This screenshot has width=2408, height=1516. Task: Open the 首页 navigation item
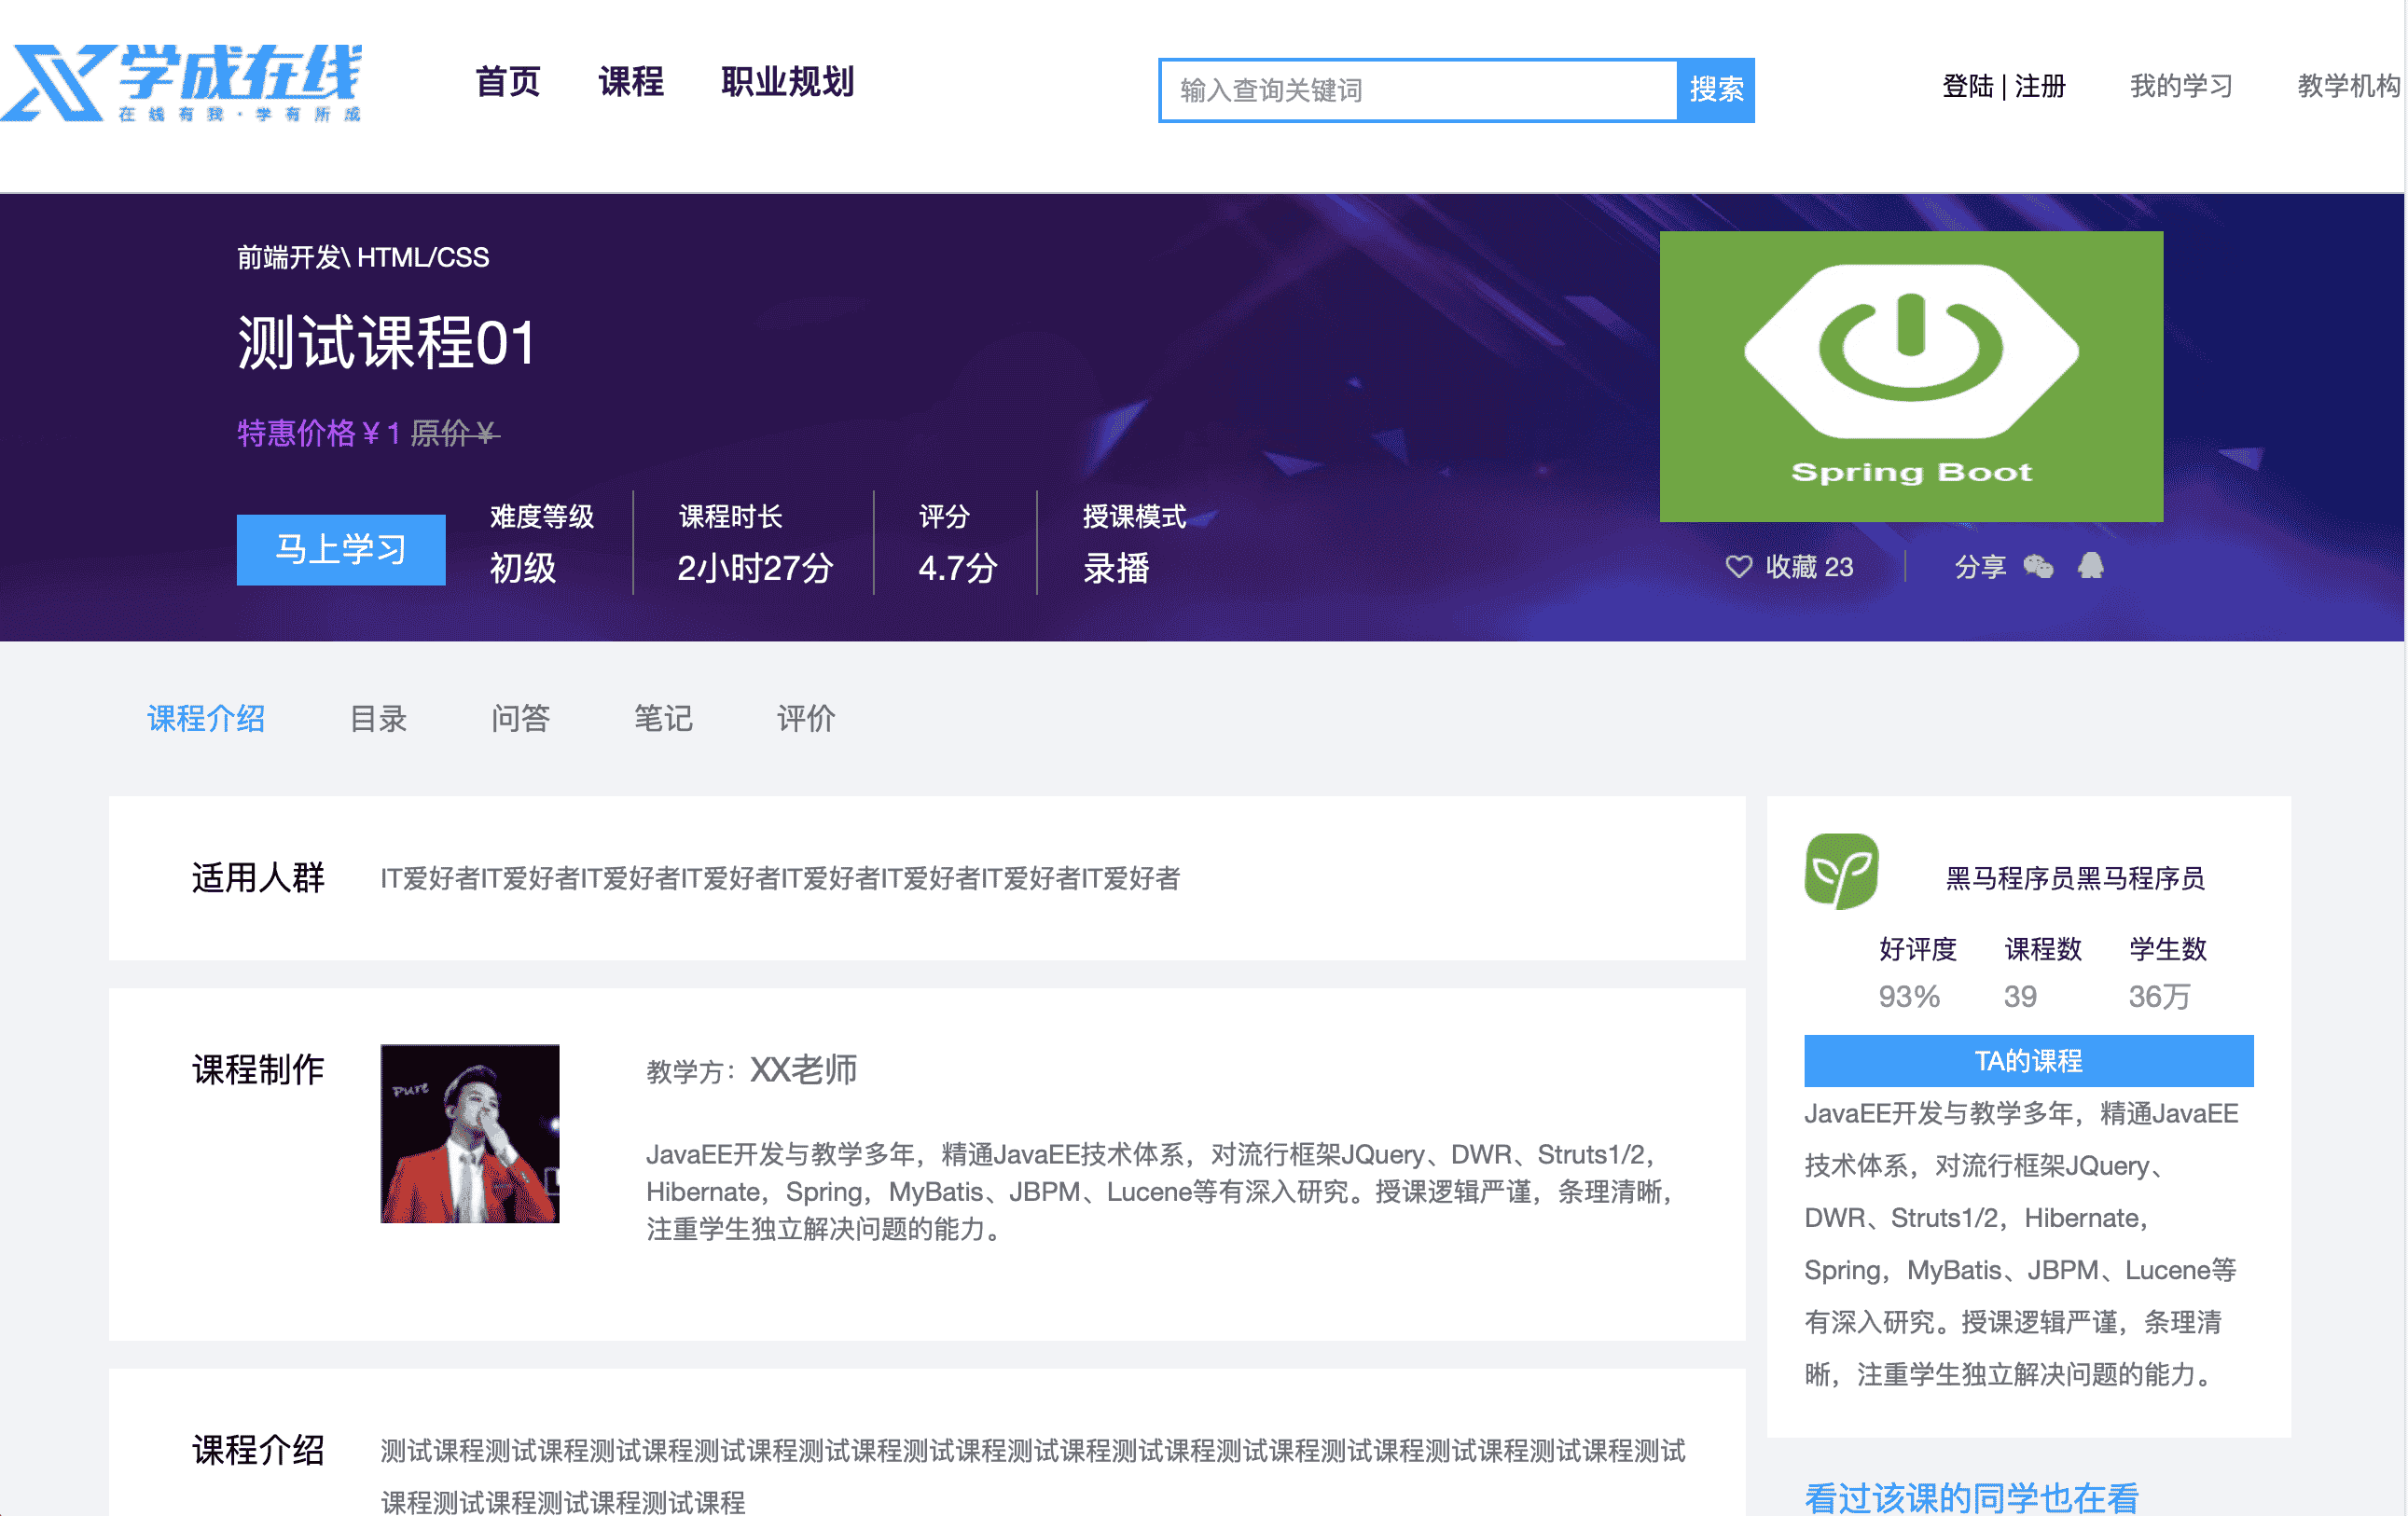(508, 82)
